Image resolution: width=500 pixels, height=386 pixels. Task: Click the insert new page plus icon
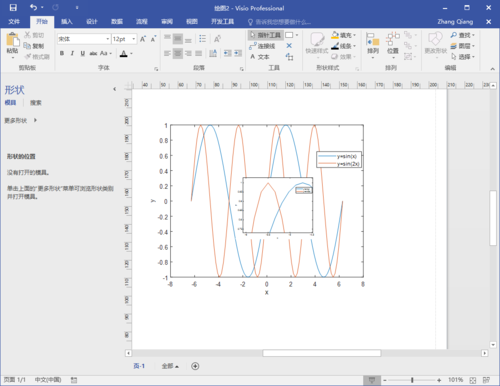(x=195, y=366)
